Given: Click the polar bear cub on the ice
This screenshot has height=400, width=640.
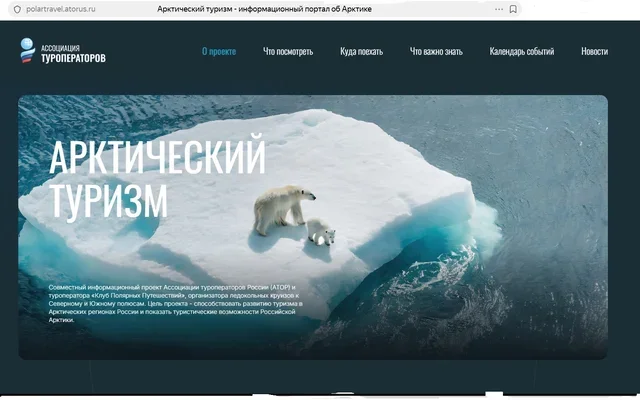Looking at the screenshot, I should [321, 232].
